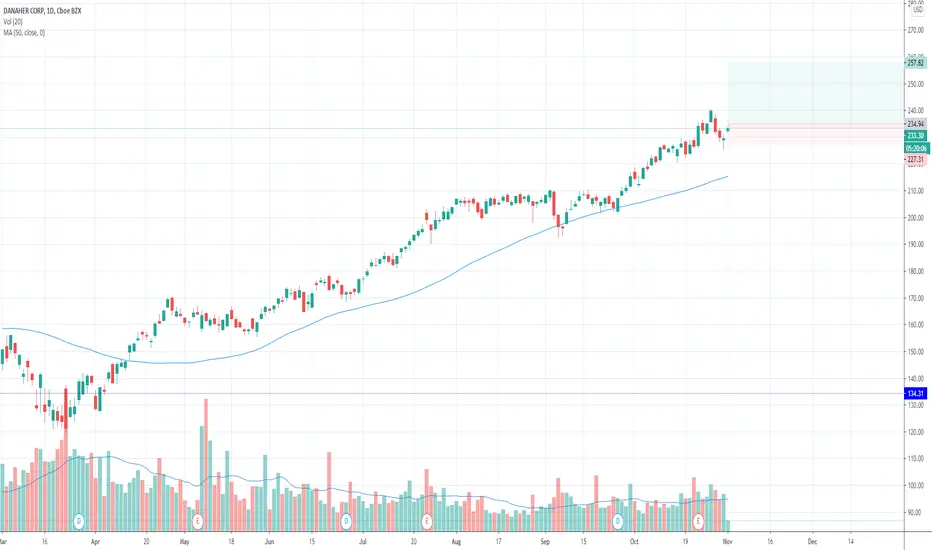Viewport: 932px width, 550px height.
Task: Click the DANAHER CORP symbol title
Action: pyautogui.click(x=23, y=11)
